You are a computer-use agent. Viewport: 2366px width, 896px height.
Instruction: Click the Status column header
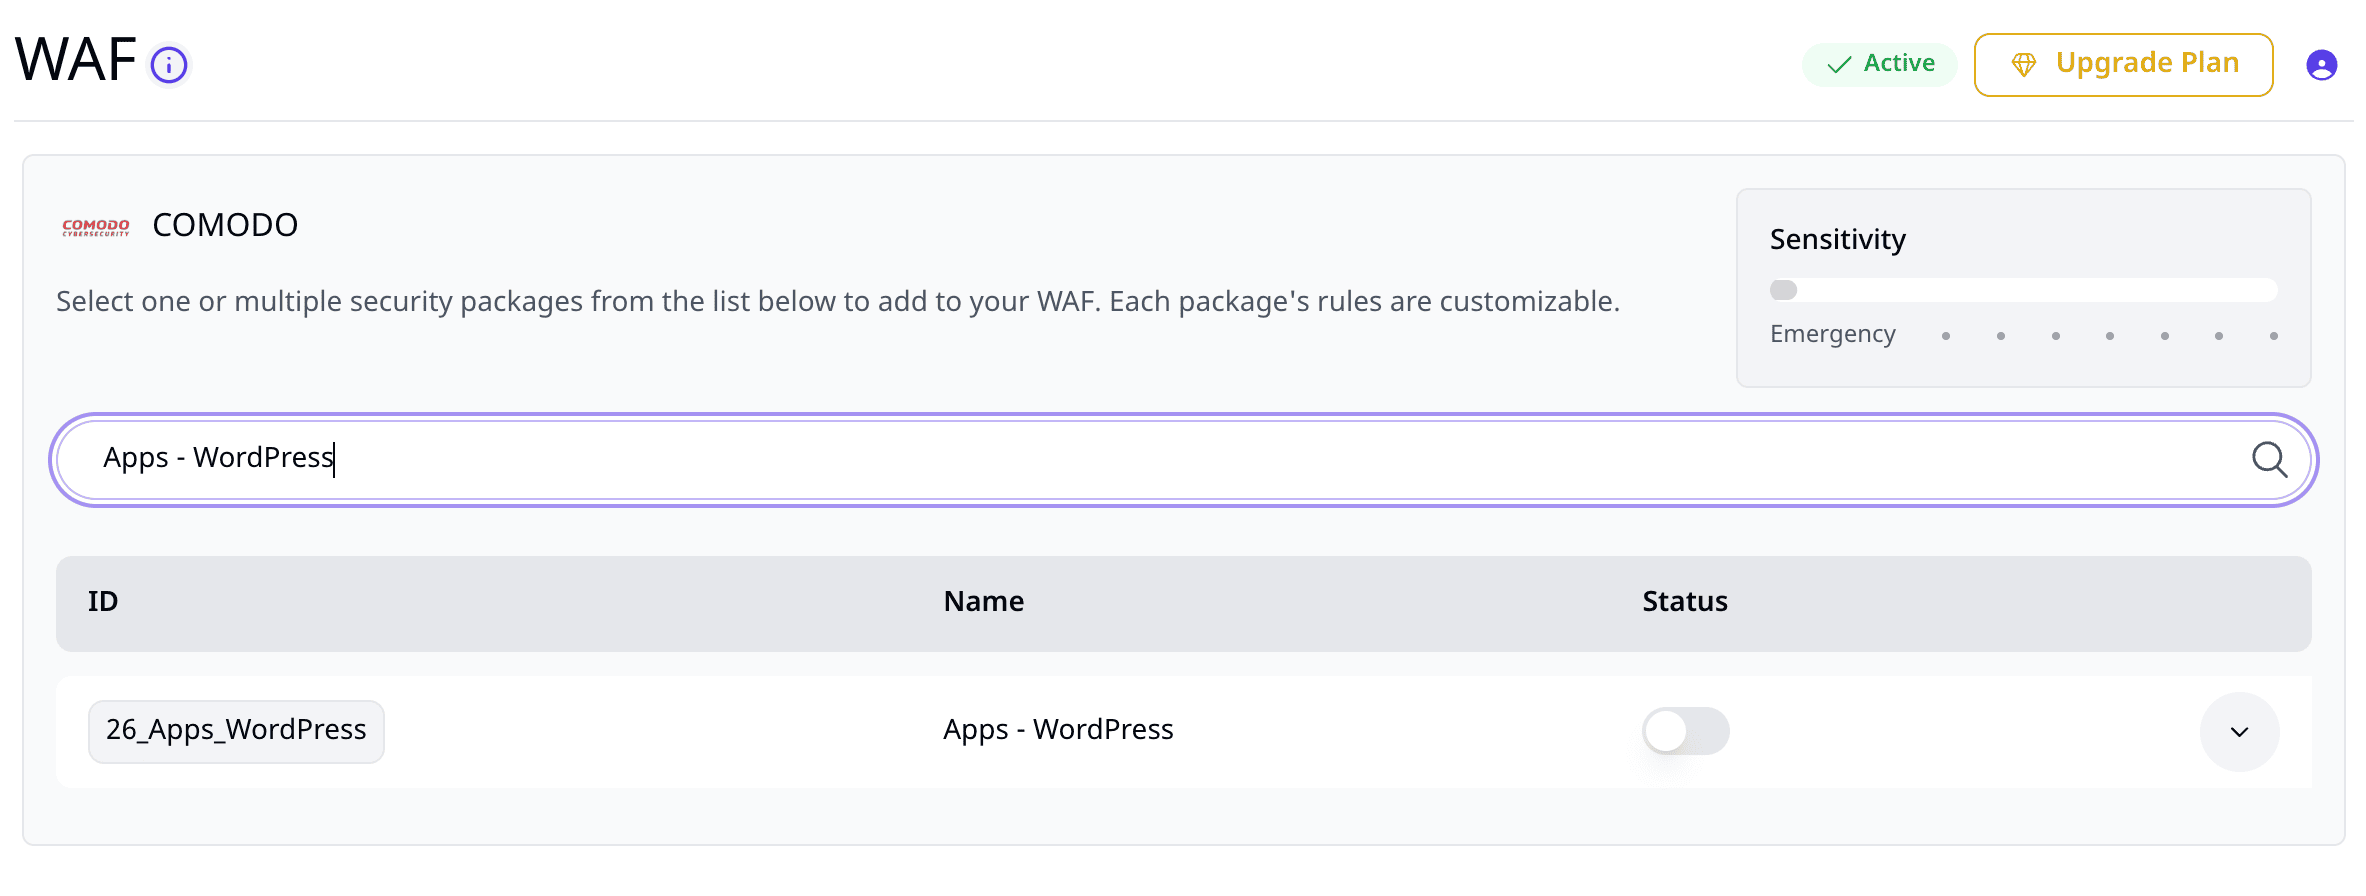[1685, 602]
